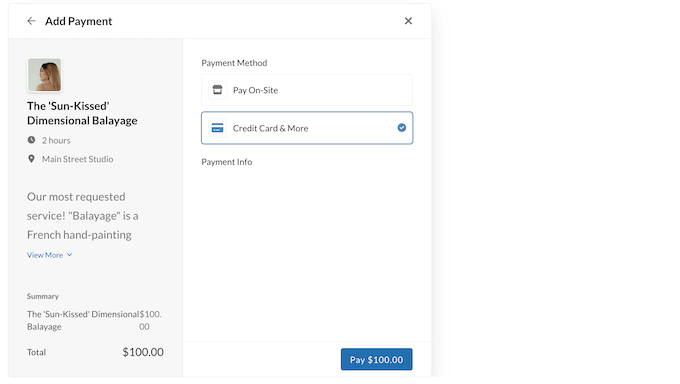Click the 'Main Street Studio' location text
The height and width of the screenshot is (384, 680).
coord(78,159)
